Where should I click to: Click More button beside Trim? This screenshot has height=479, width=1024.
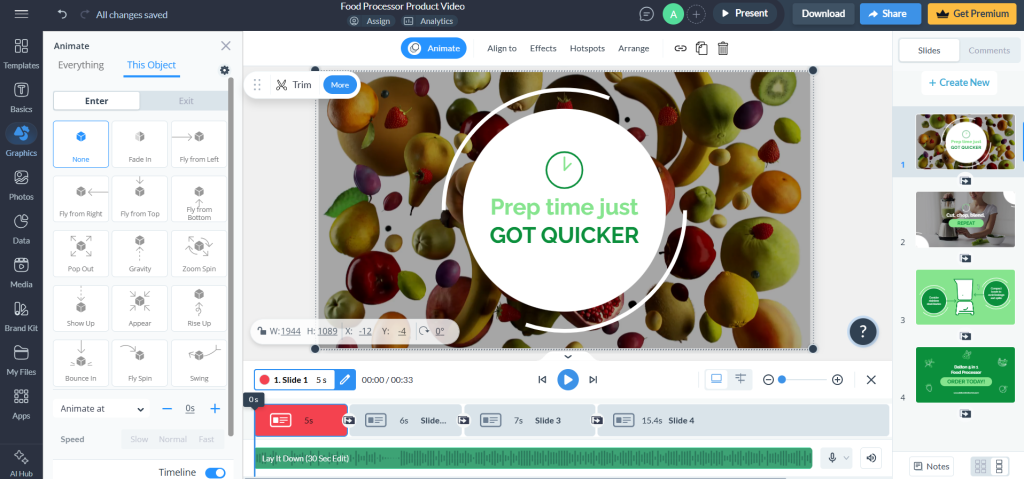click(x=340, y=85)
